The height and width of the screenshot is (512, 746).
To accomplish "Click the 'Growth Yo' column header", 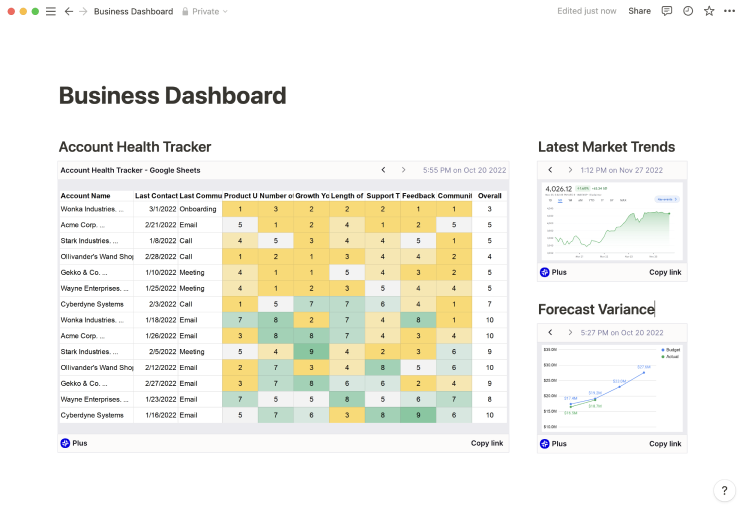I will (312, 196).
